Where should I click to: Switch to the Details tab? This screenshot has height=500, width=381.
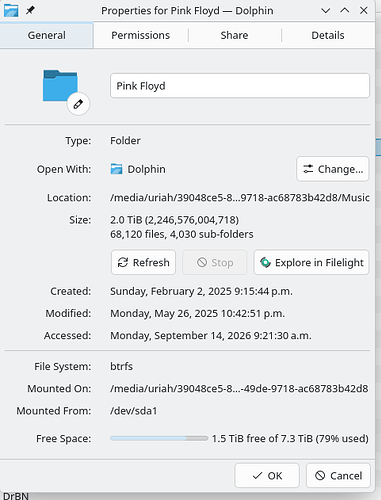(328, 35)
